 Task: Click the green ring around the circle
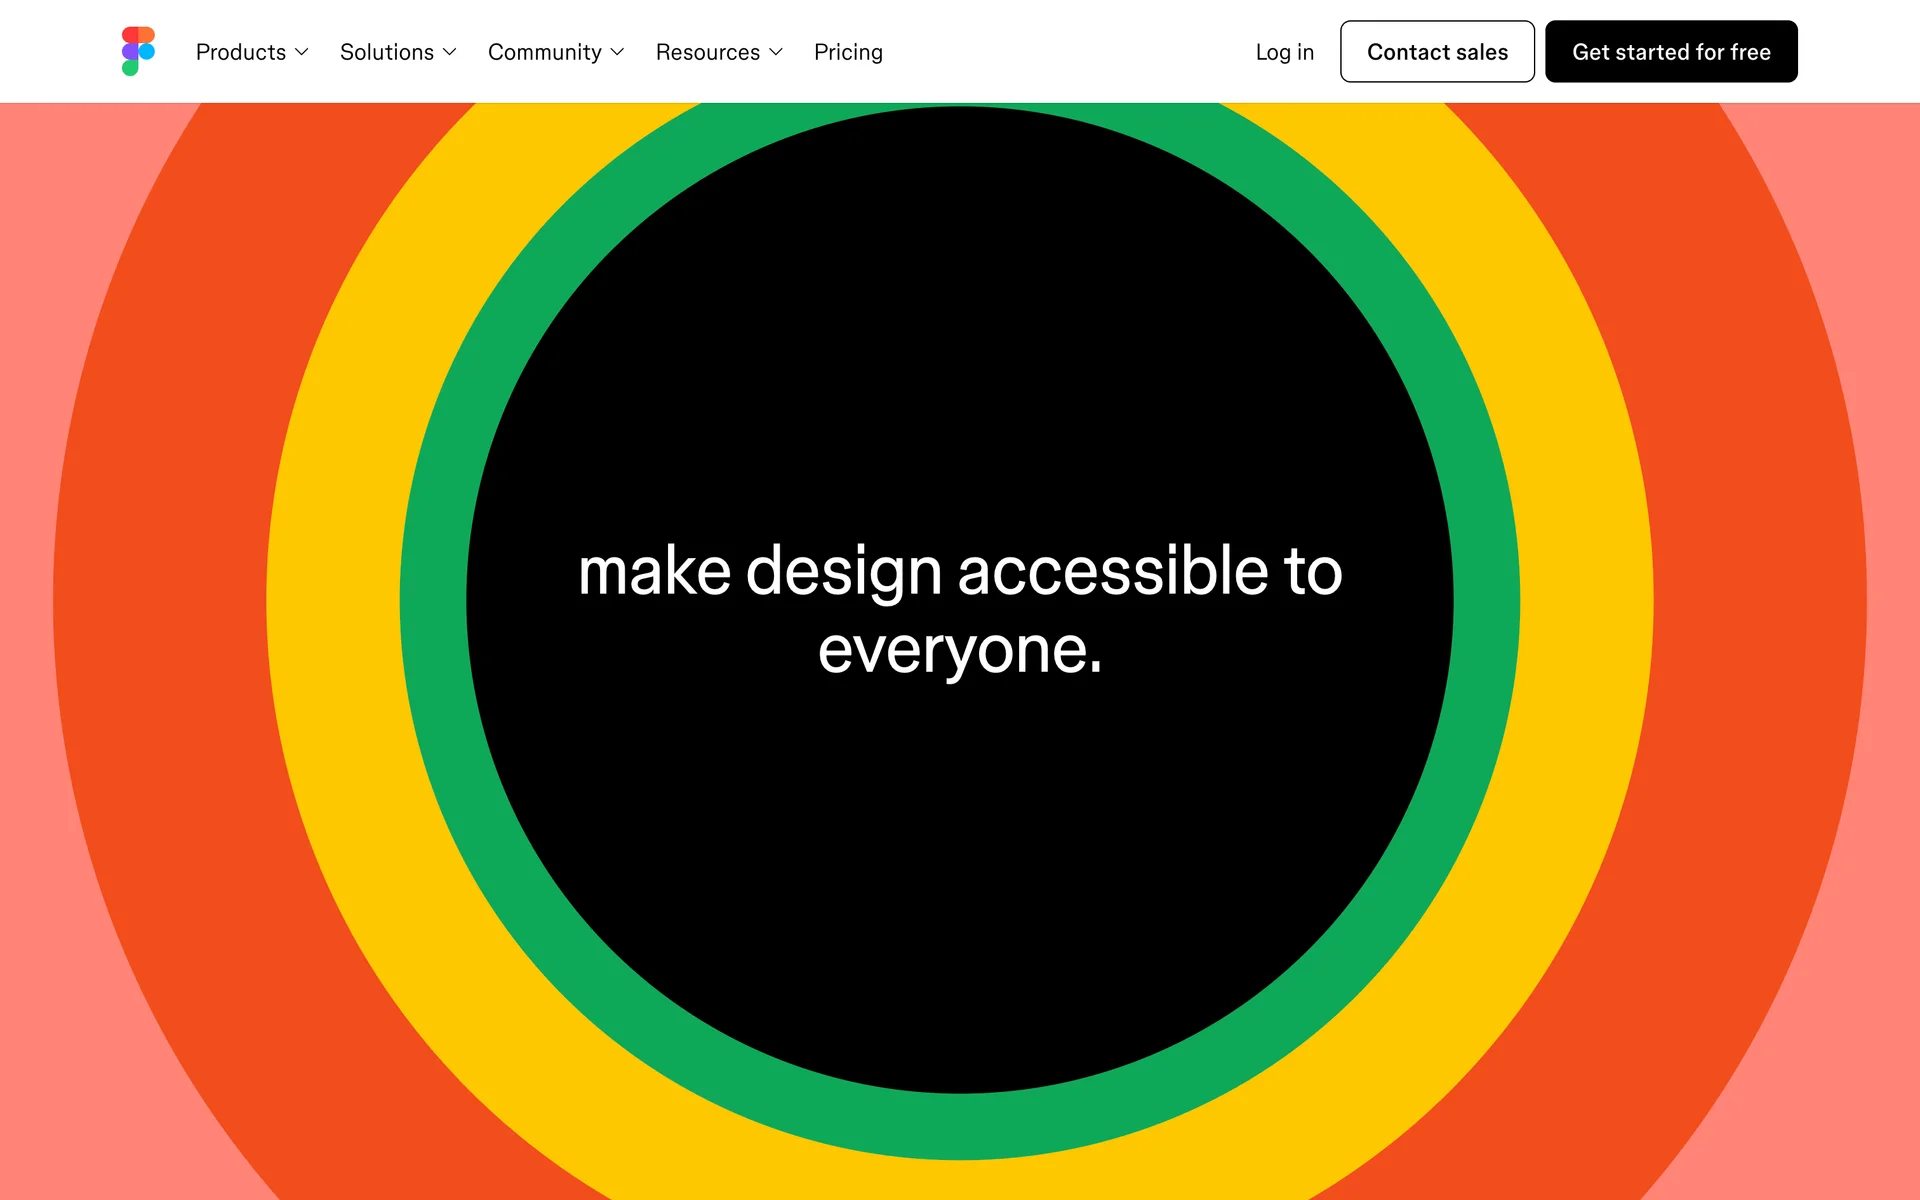pos(433,600)
